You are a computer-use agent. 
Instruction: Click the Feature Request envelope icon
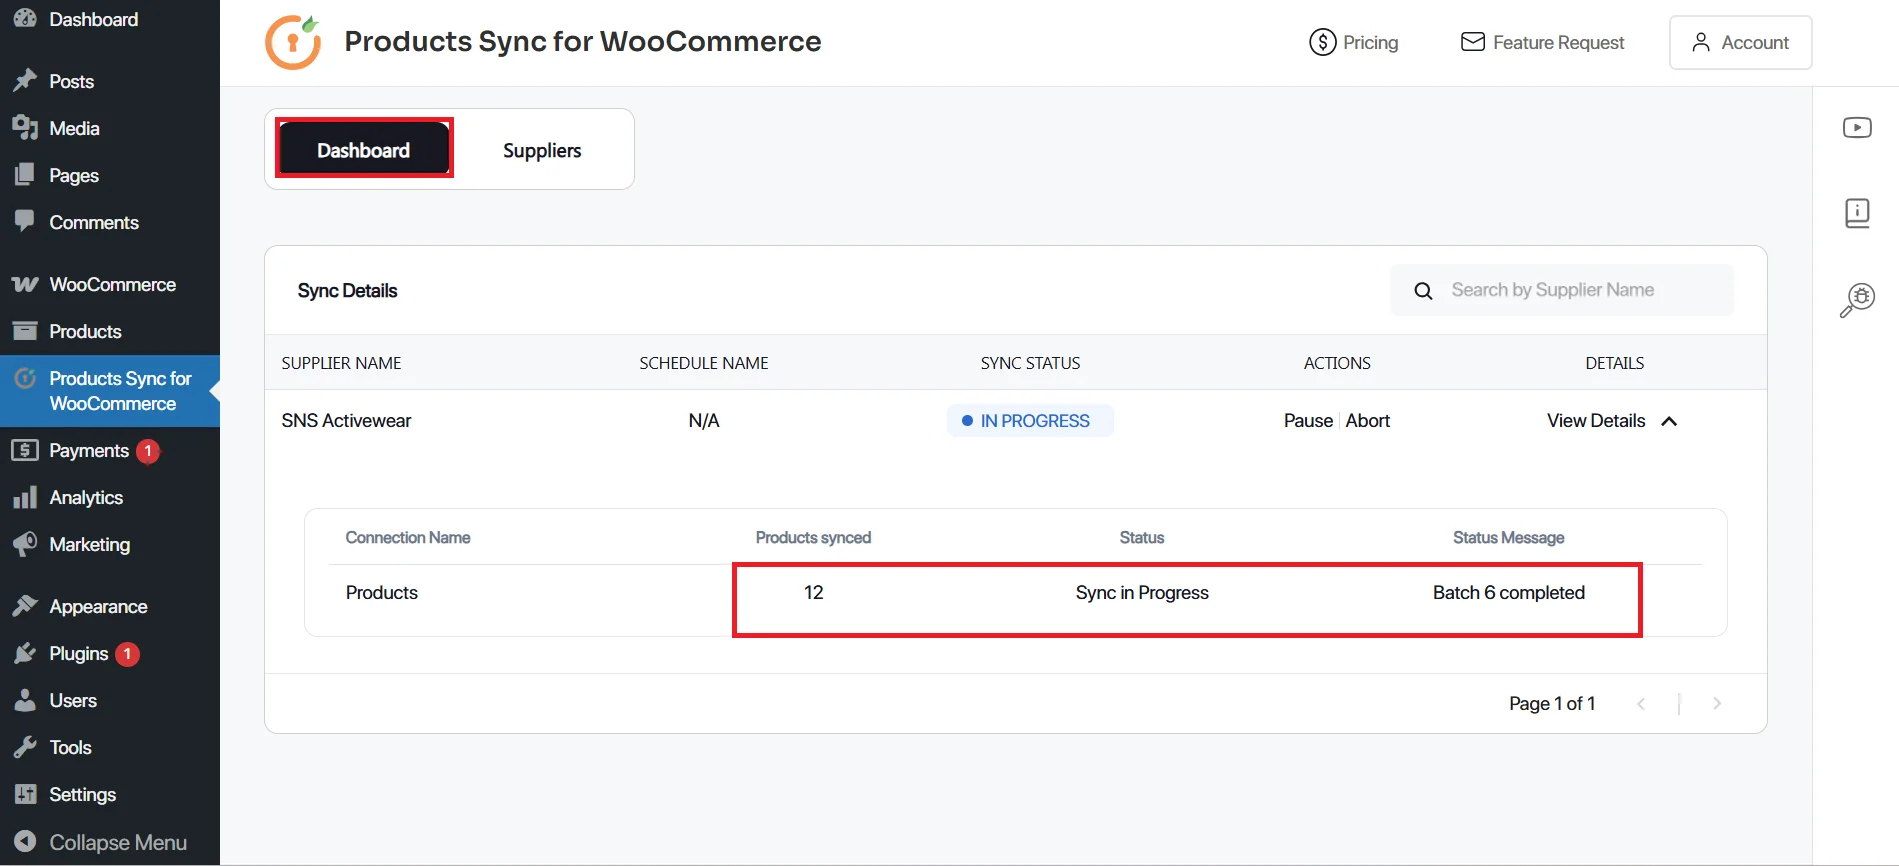(x=1472, y=42)
